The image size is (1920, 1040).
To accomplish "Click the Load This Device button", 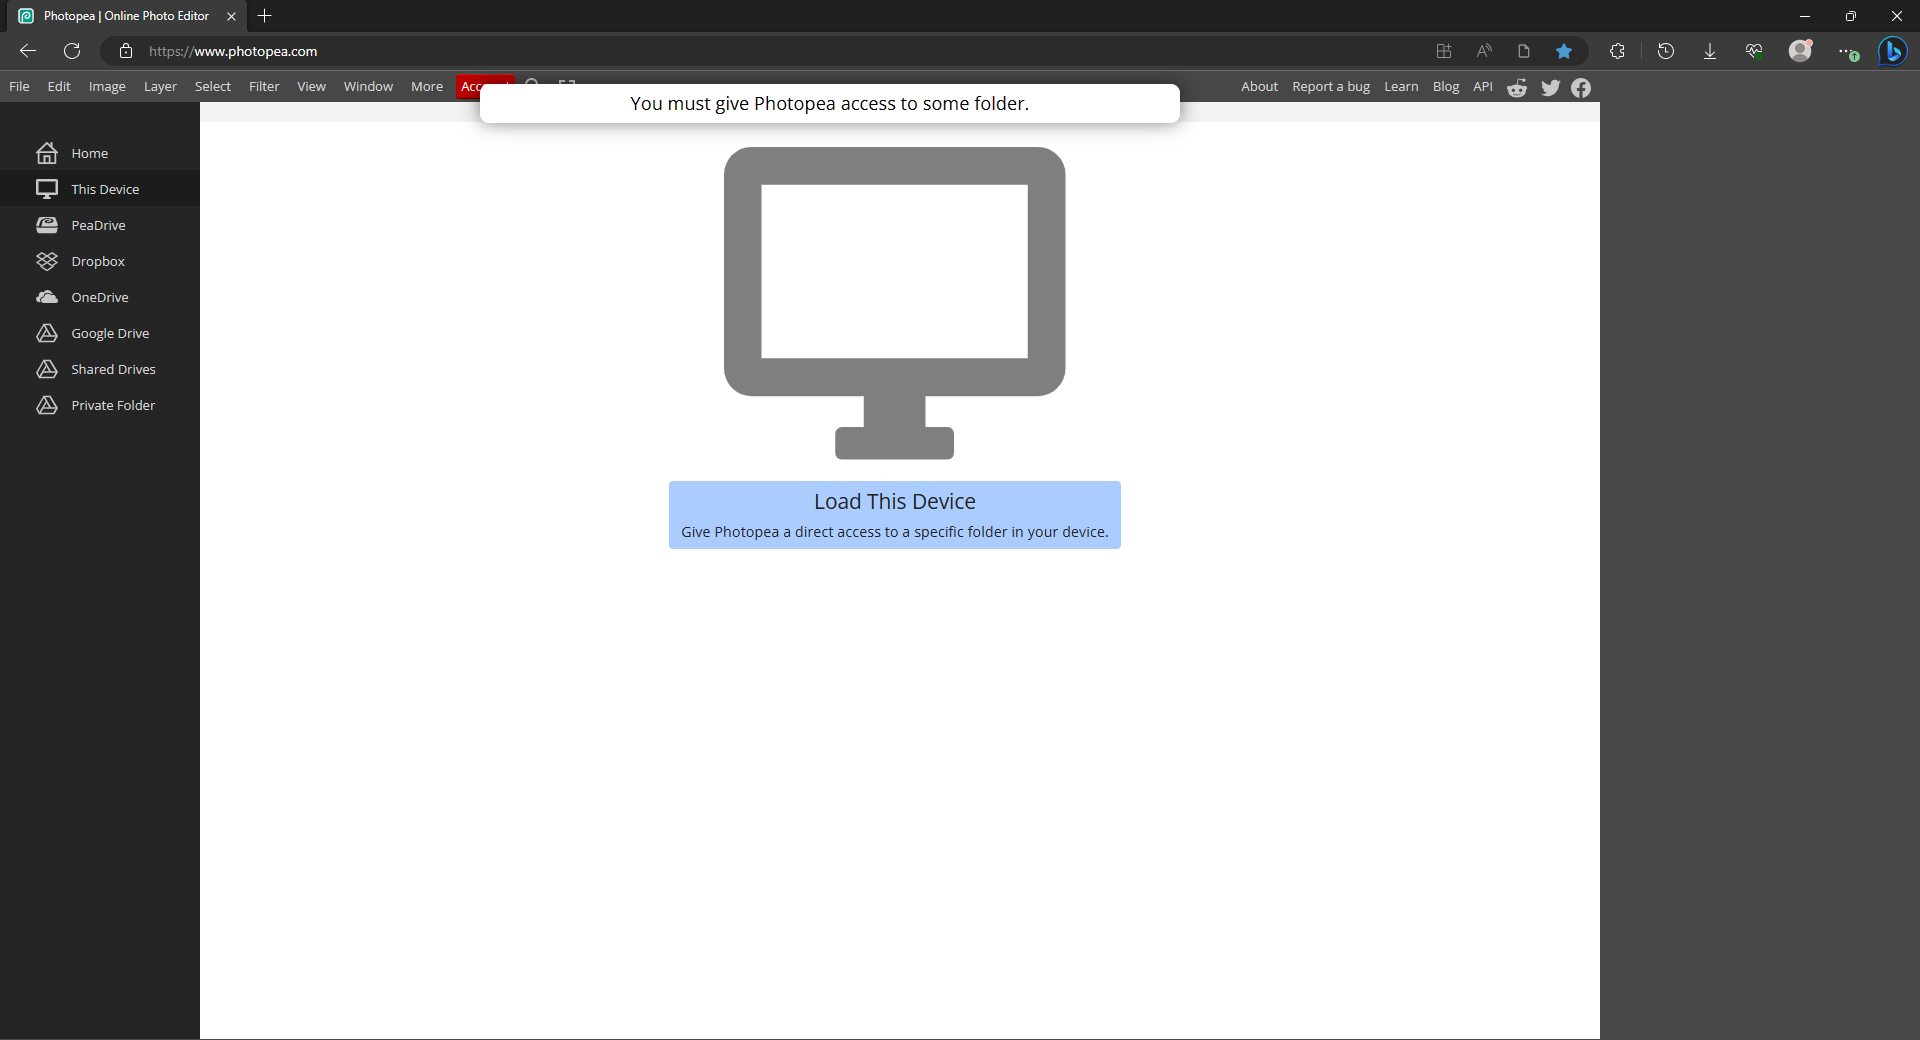I will (893, 514).
